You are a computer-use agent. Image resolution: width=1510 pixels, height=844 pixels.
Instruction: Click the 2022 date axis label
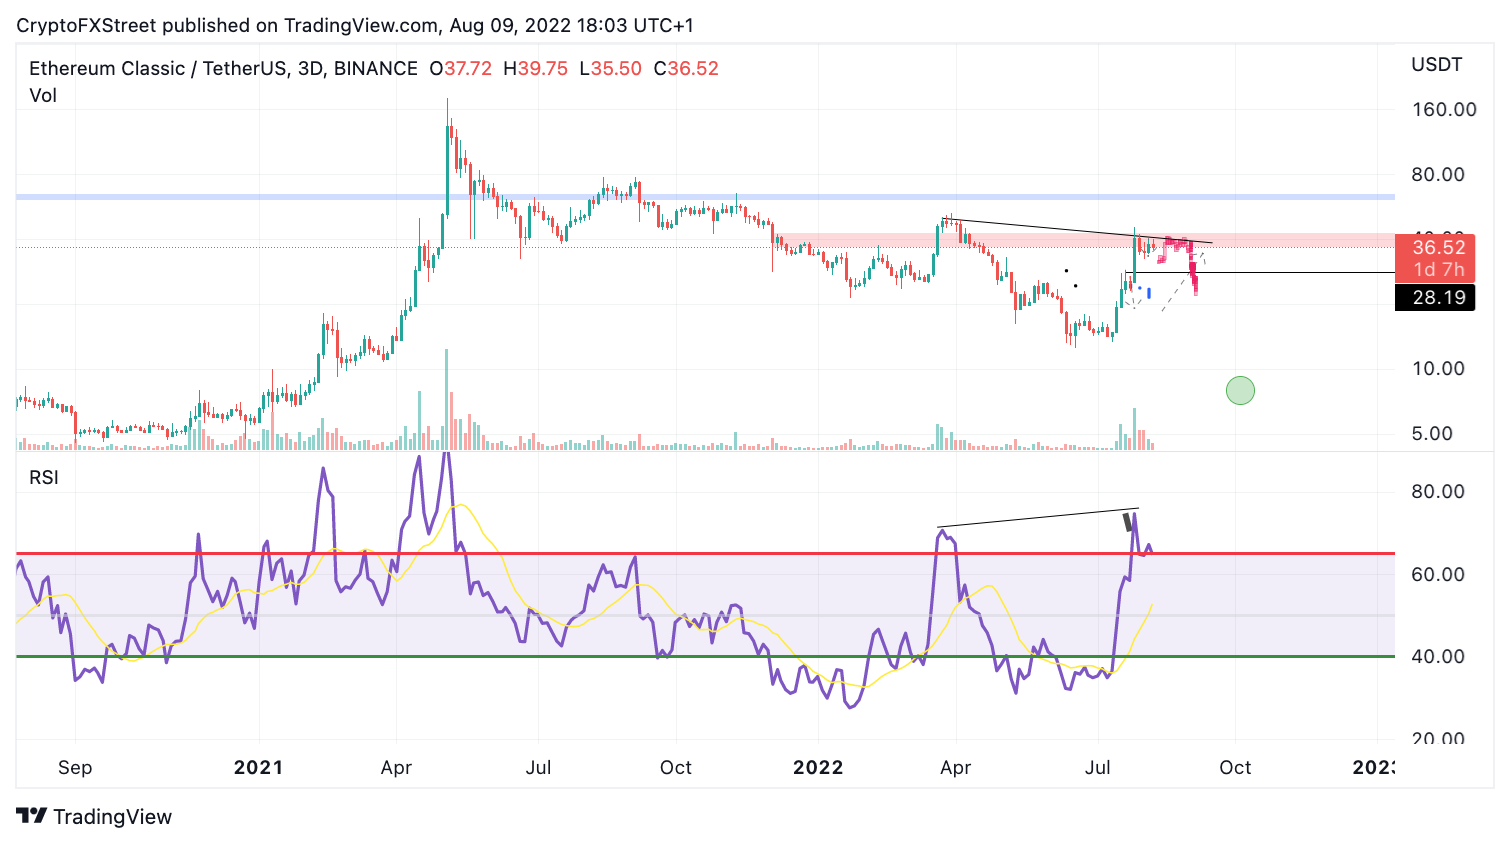tap(818, 767)
